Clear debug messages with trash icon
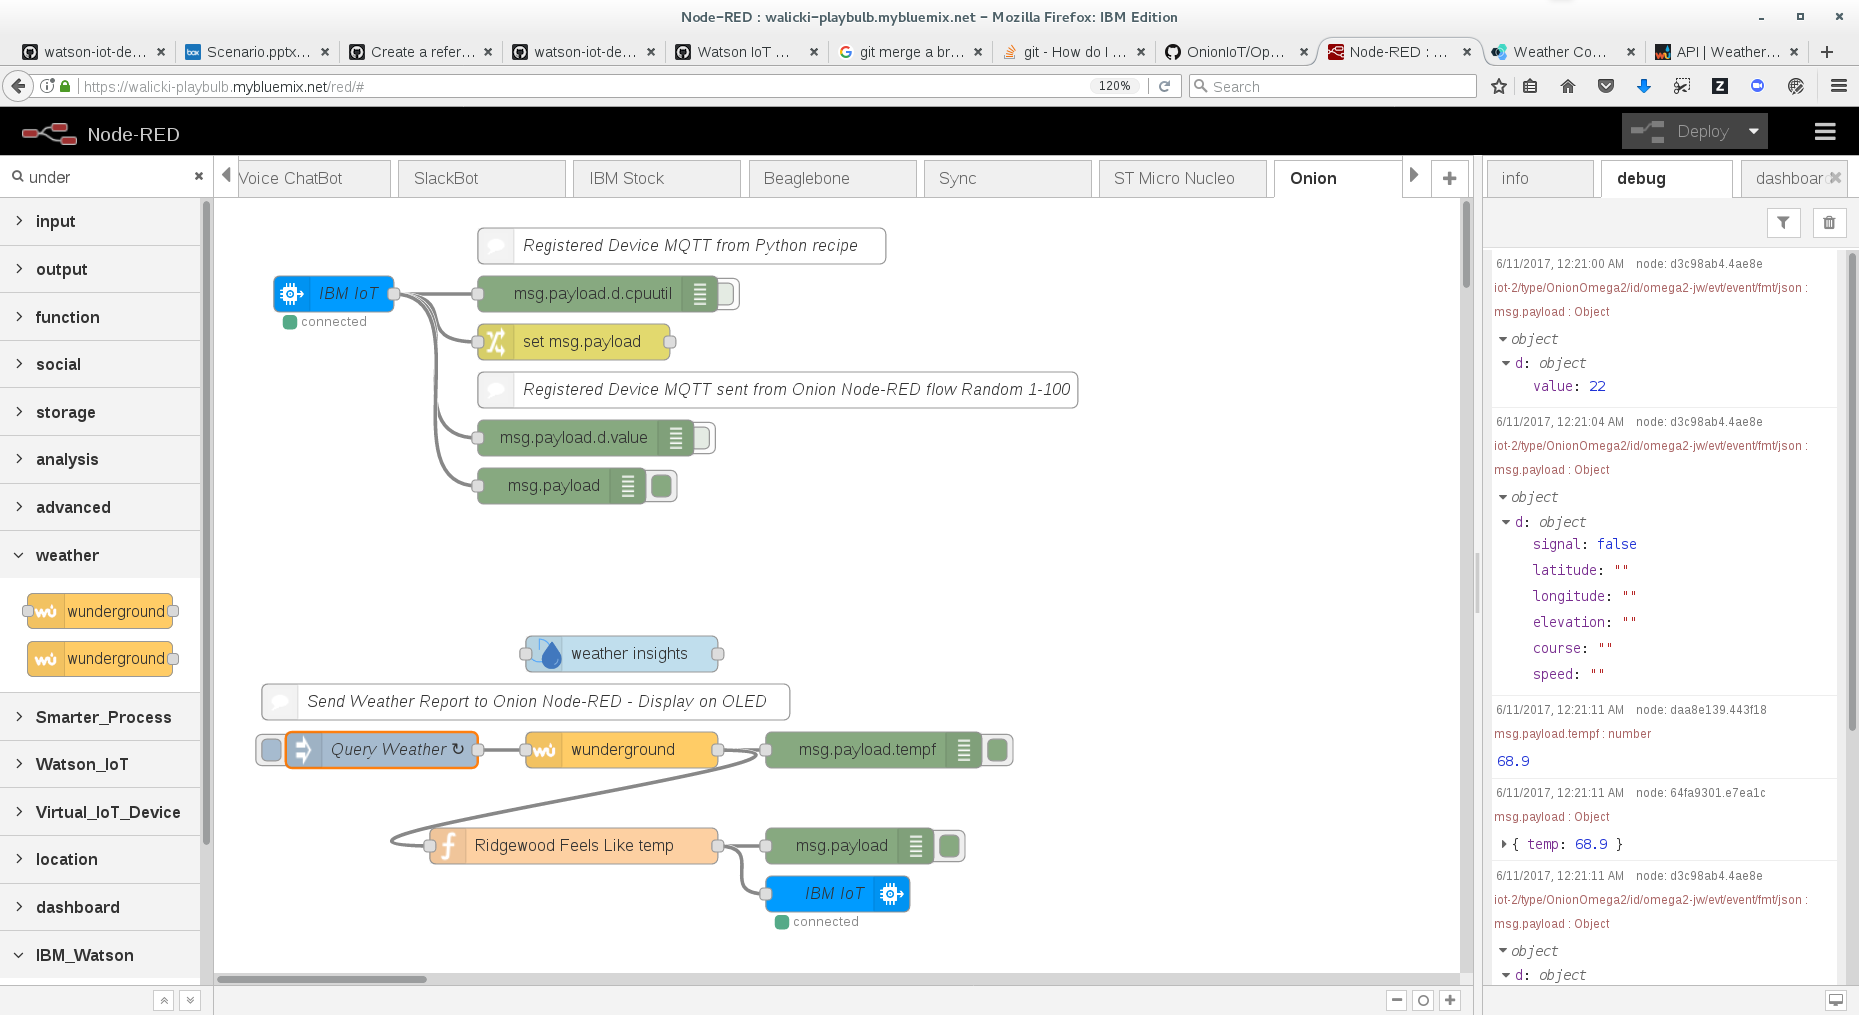1859x1015 pixels. point(1829,223)
